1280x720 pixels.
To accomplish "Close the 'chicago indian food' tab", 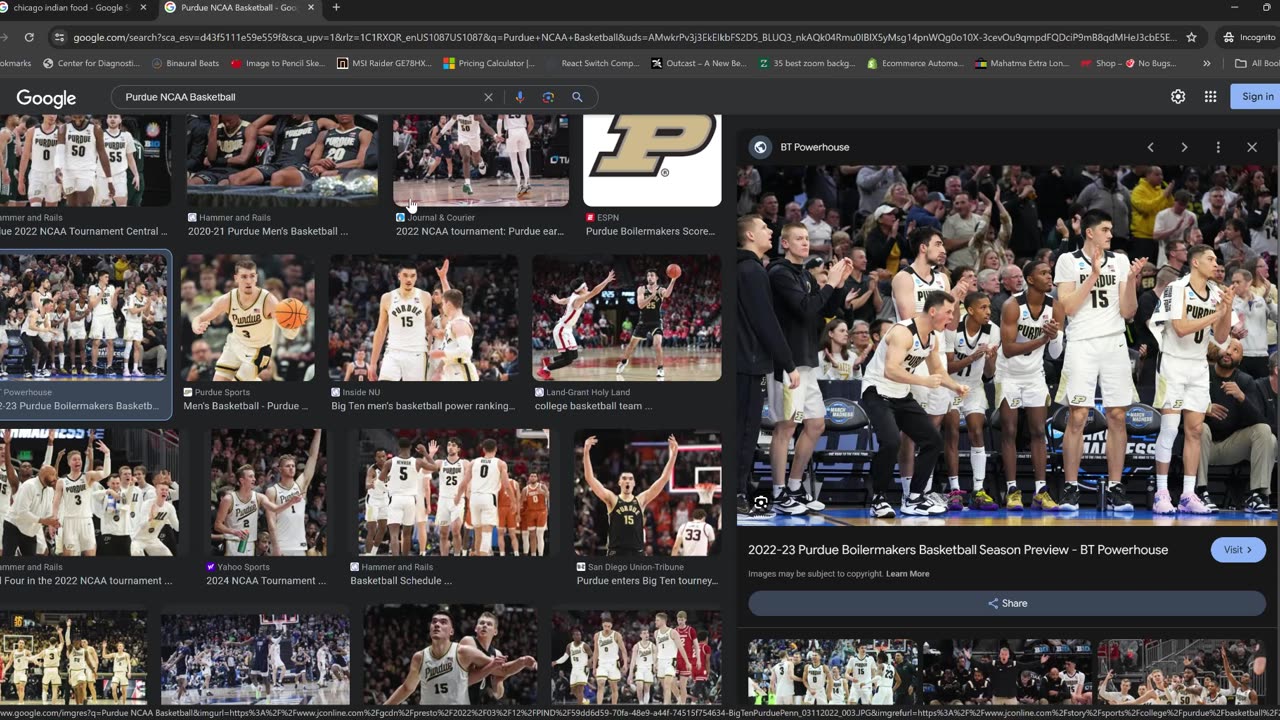I will (143, 8).
